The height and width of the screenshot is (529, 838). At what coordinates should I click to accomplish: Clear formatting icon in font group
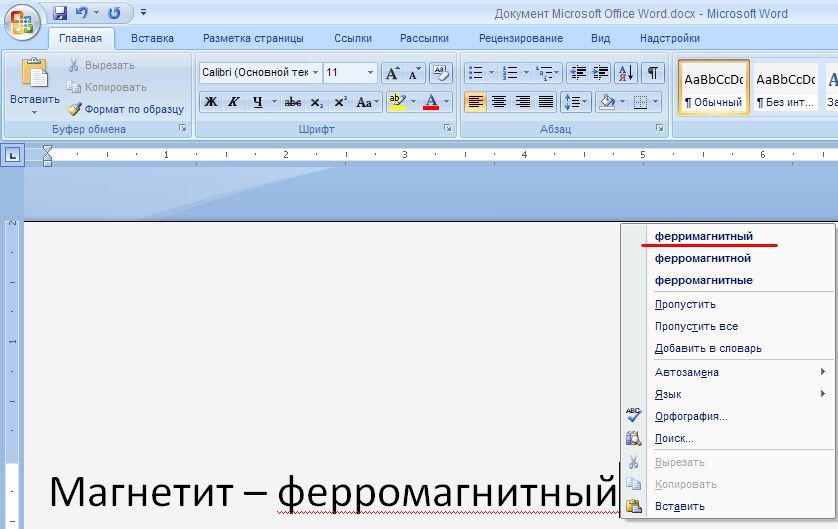440,73
